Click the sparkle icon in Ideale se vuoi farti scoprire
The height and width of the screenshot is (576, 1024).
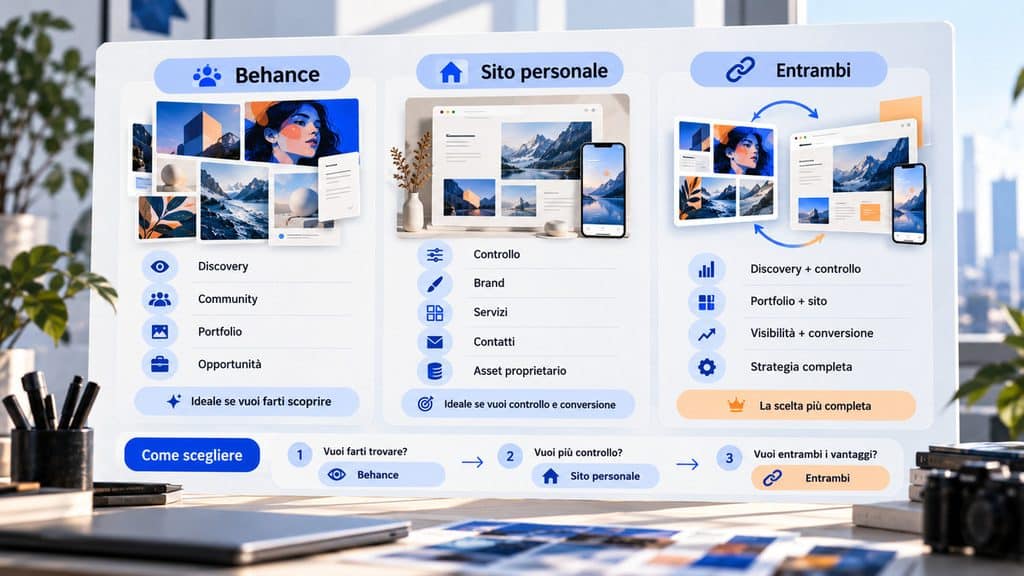(x=174, y=402)
